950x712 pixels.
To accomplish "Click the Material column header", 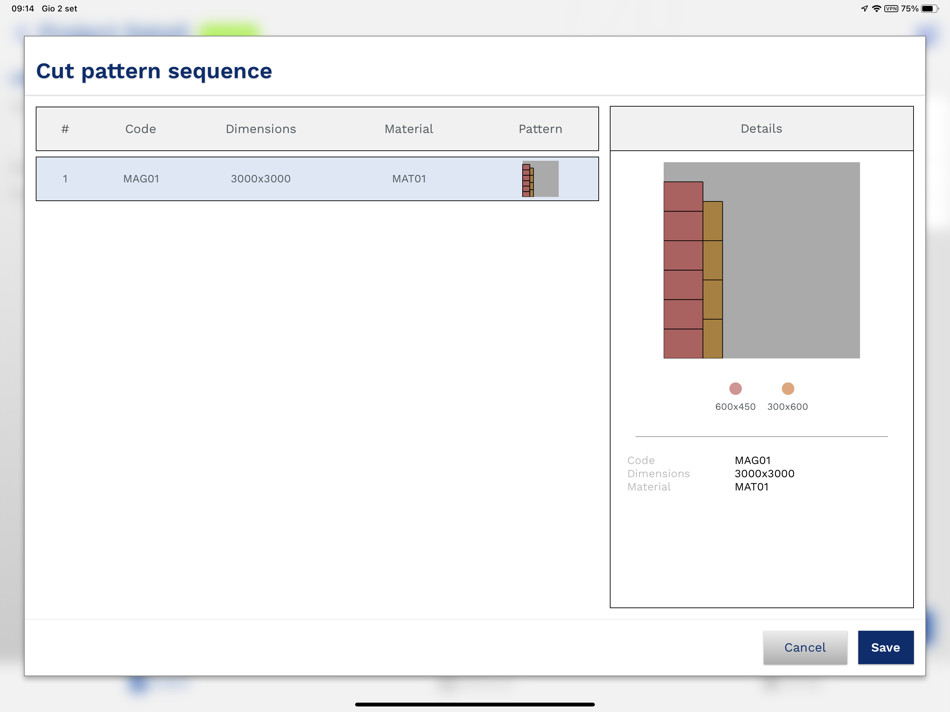I will click(x=409, y=128).
